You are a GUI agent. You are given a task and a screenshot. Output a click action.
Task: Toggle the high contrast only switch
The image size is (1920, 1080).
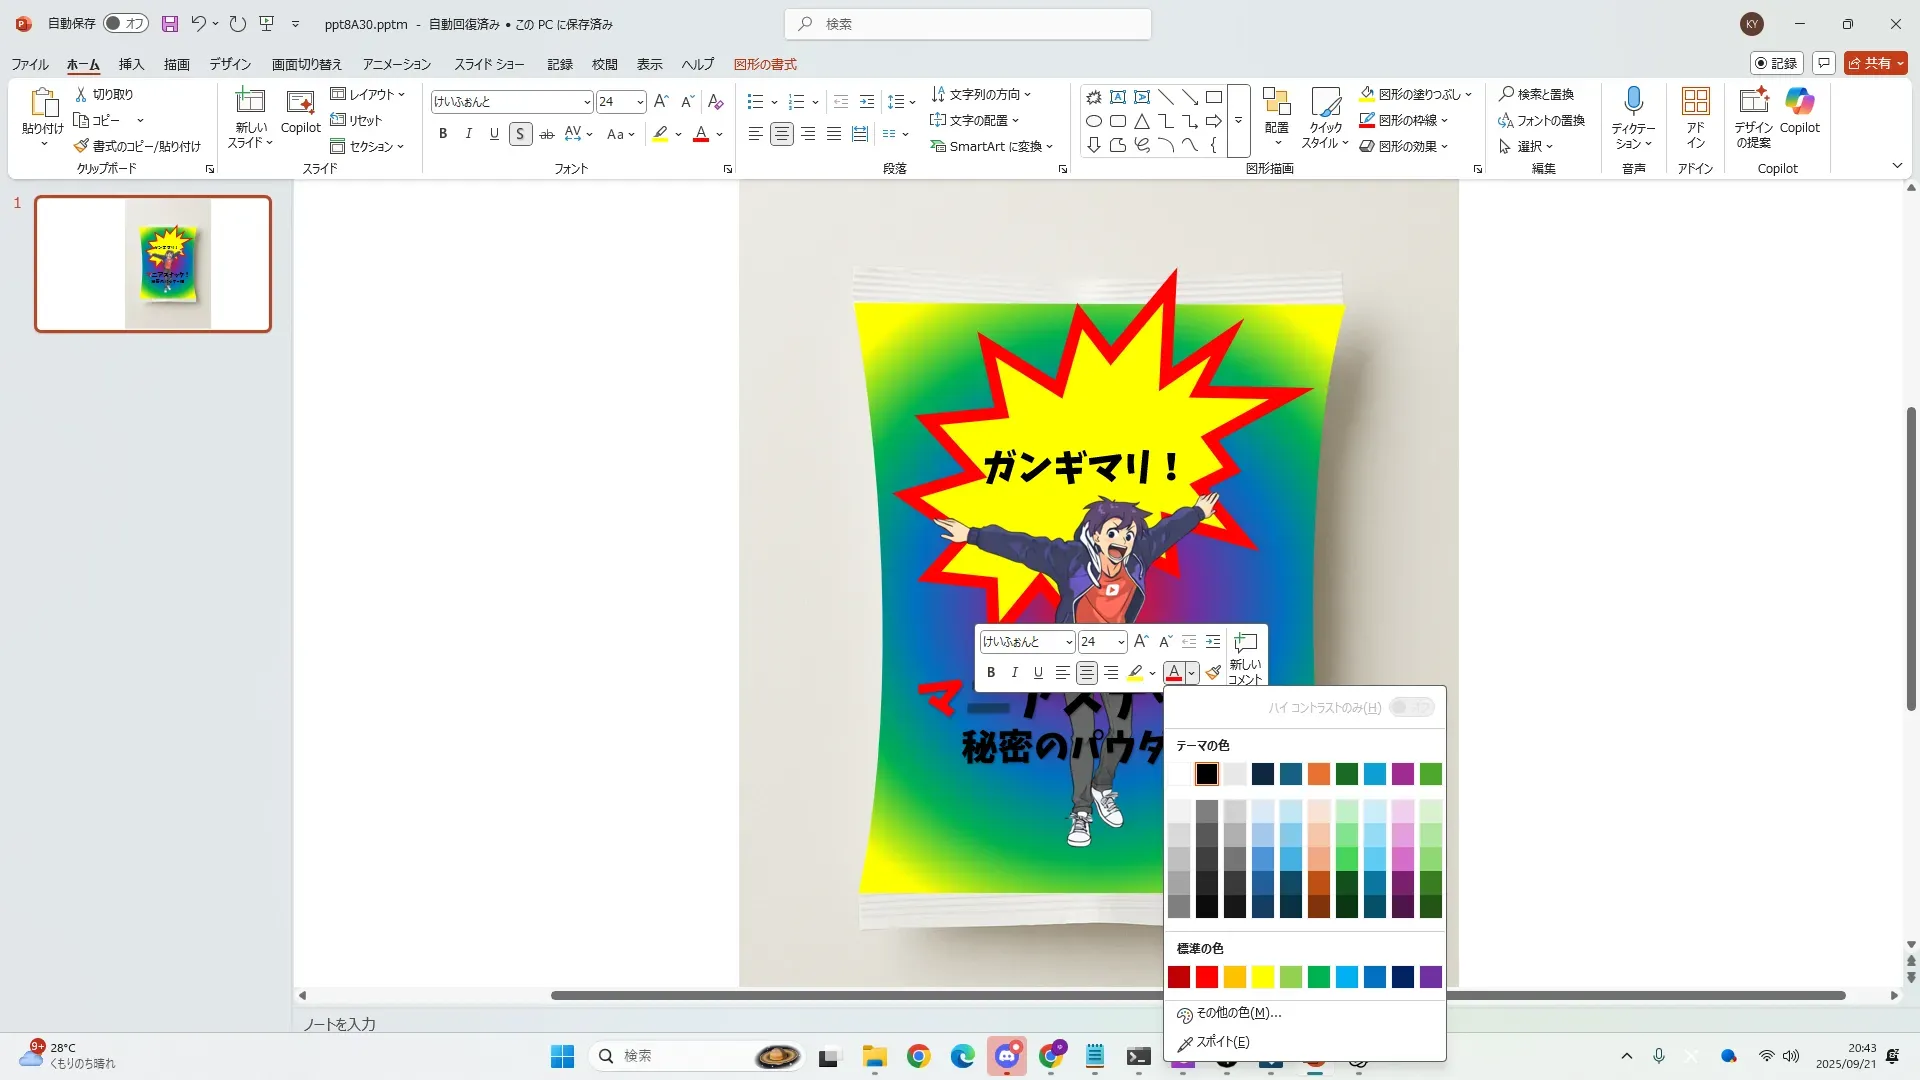pyautogui.click(x=1411, y=708)
